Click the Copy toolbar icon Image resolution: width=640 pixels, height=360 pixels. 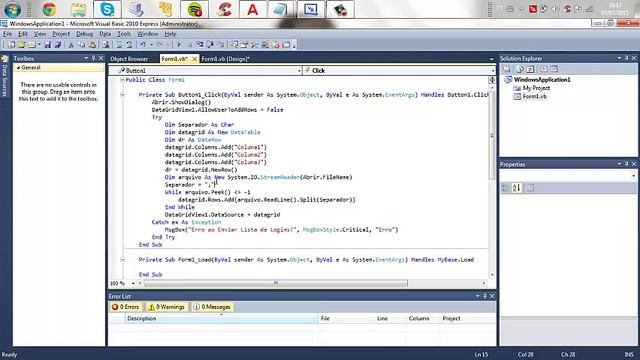(x=82, y=45)
